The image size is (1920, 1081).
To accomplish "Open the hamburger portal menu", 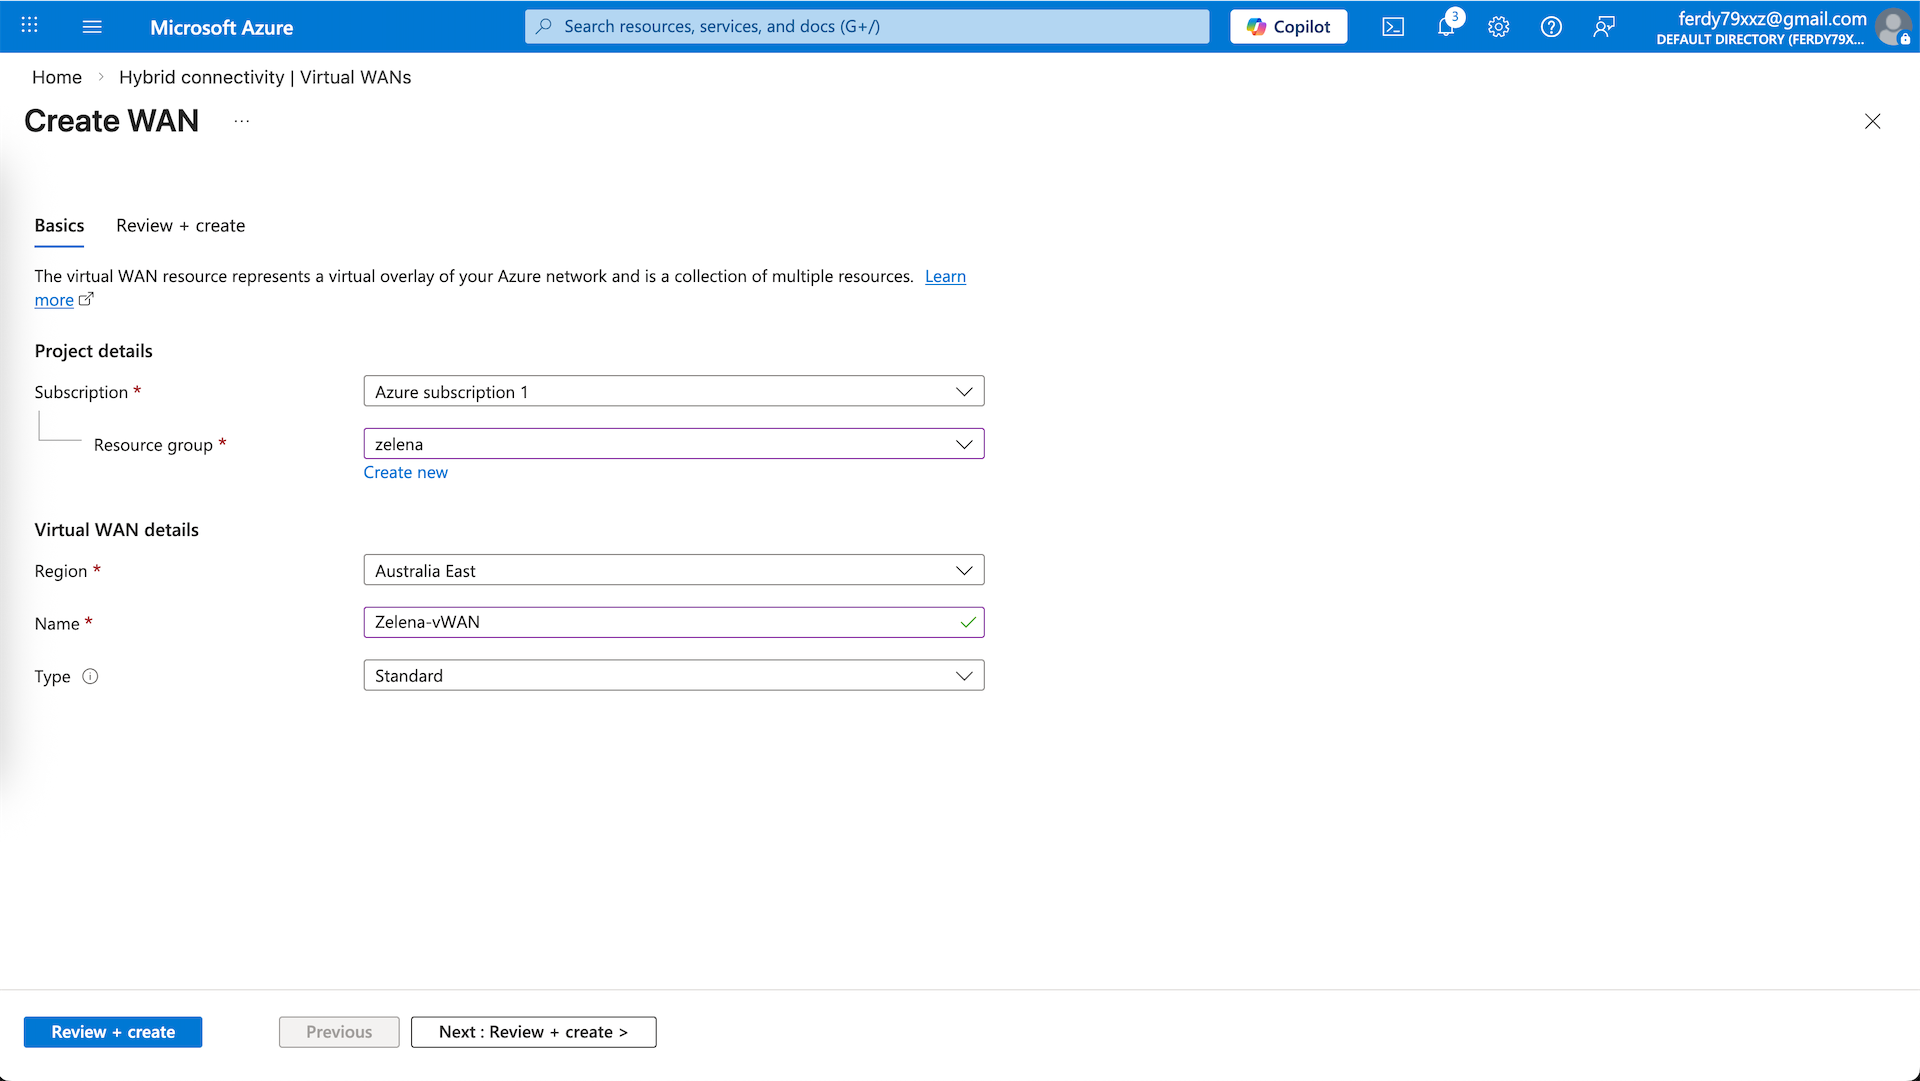I will [92, 26].
